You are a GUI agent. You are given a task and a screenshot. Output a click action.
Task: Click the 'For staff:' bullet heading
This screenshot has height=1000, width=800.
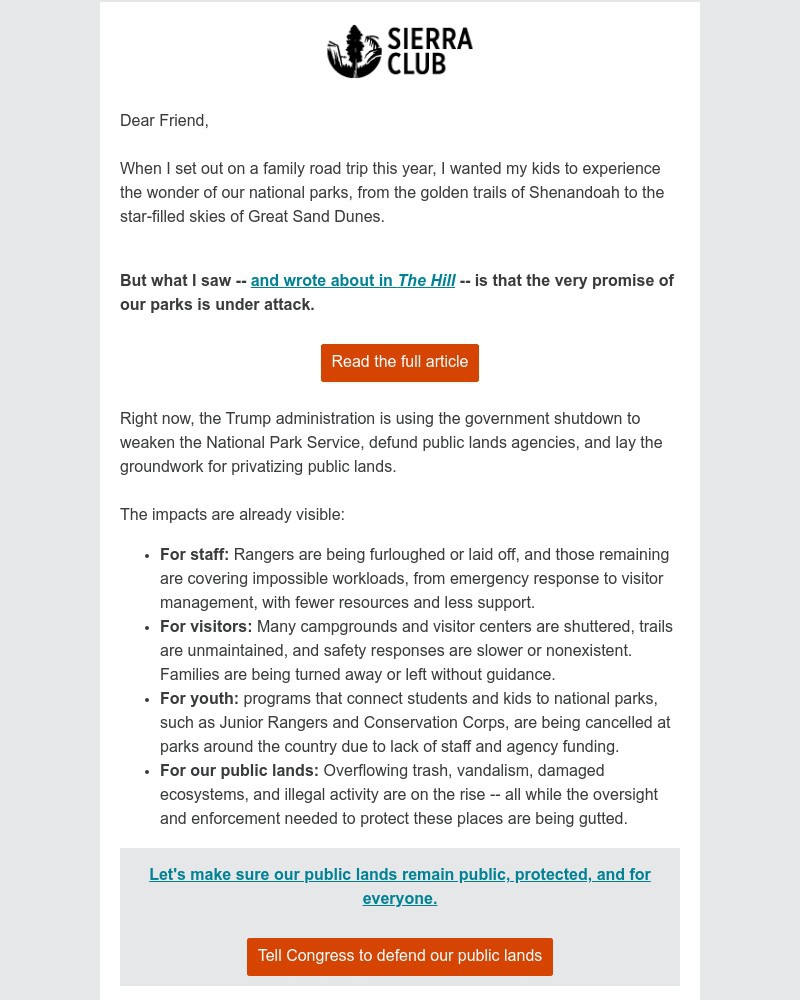194,555
